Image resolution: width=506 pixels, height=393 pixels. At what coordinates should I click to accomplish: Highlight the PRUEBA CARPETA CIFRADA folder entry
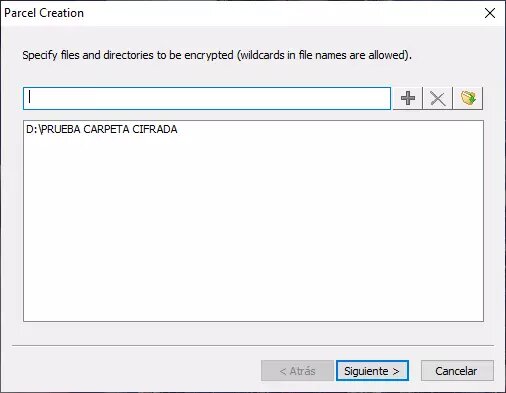[x=102, y=129]
